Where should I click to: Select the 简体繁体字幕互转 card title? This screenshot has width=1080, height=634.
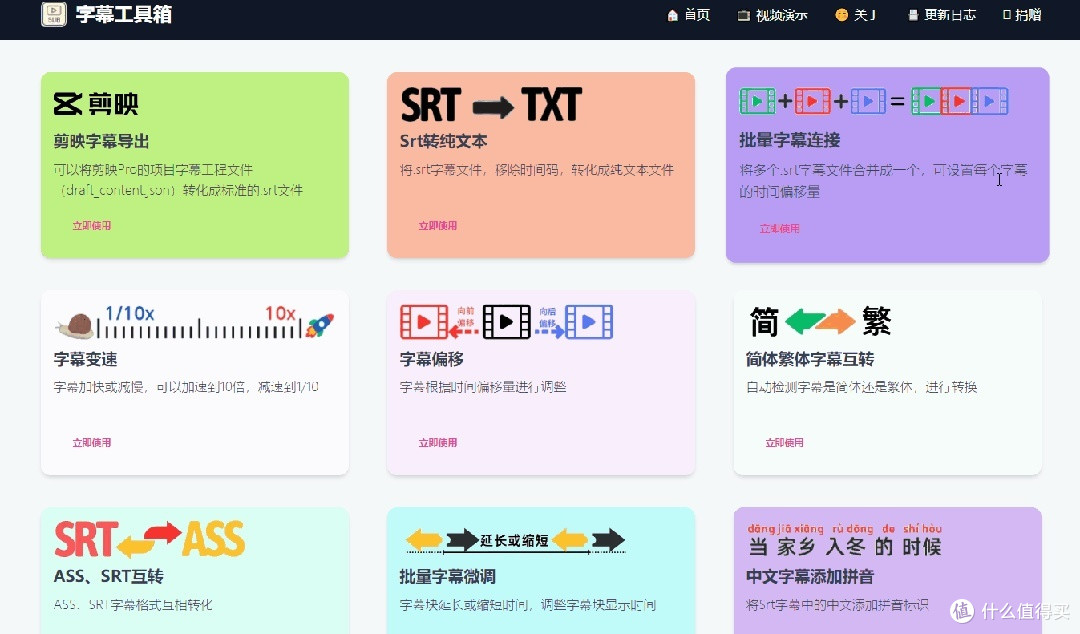point(810,359)
